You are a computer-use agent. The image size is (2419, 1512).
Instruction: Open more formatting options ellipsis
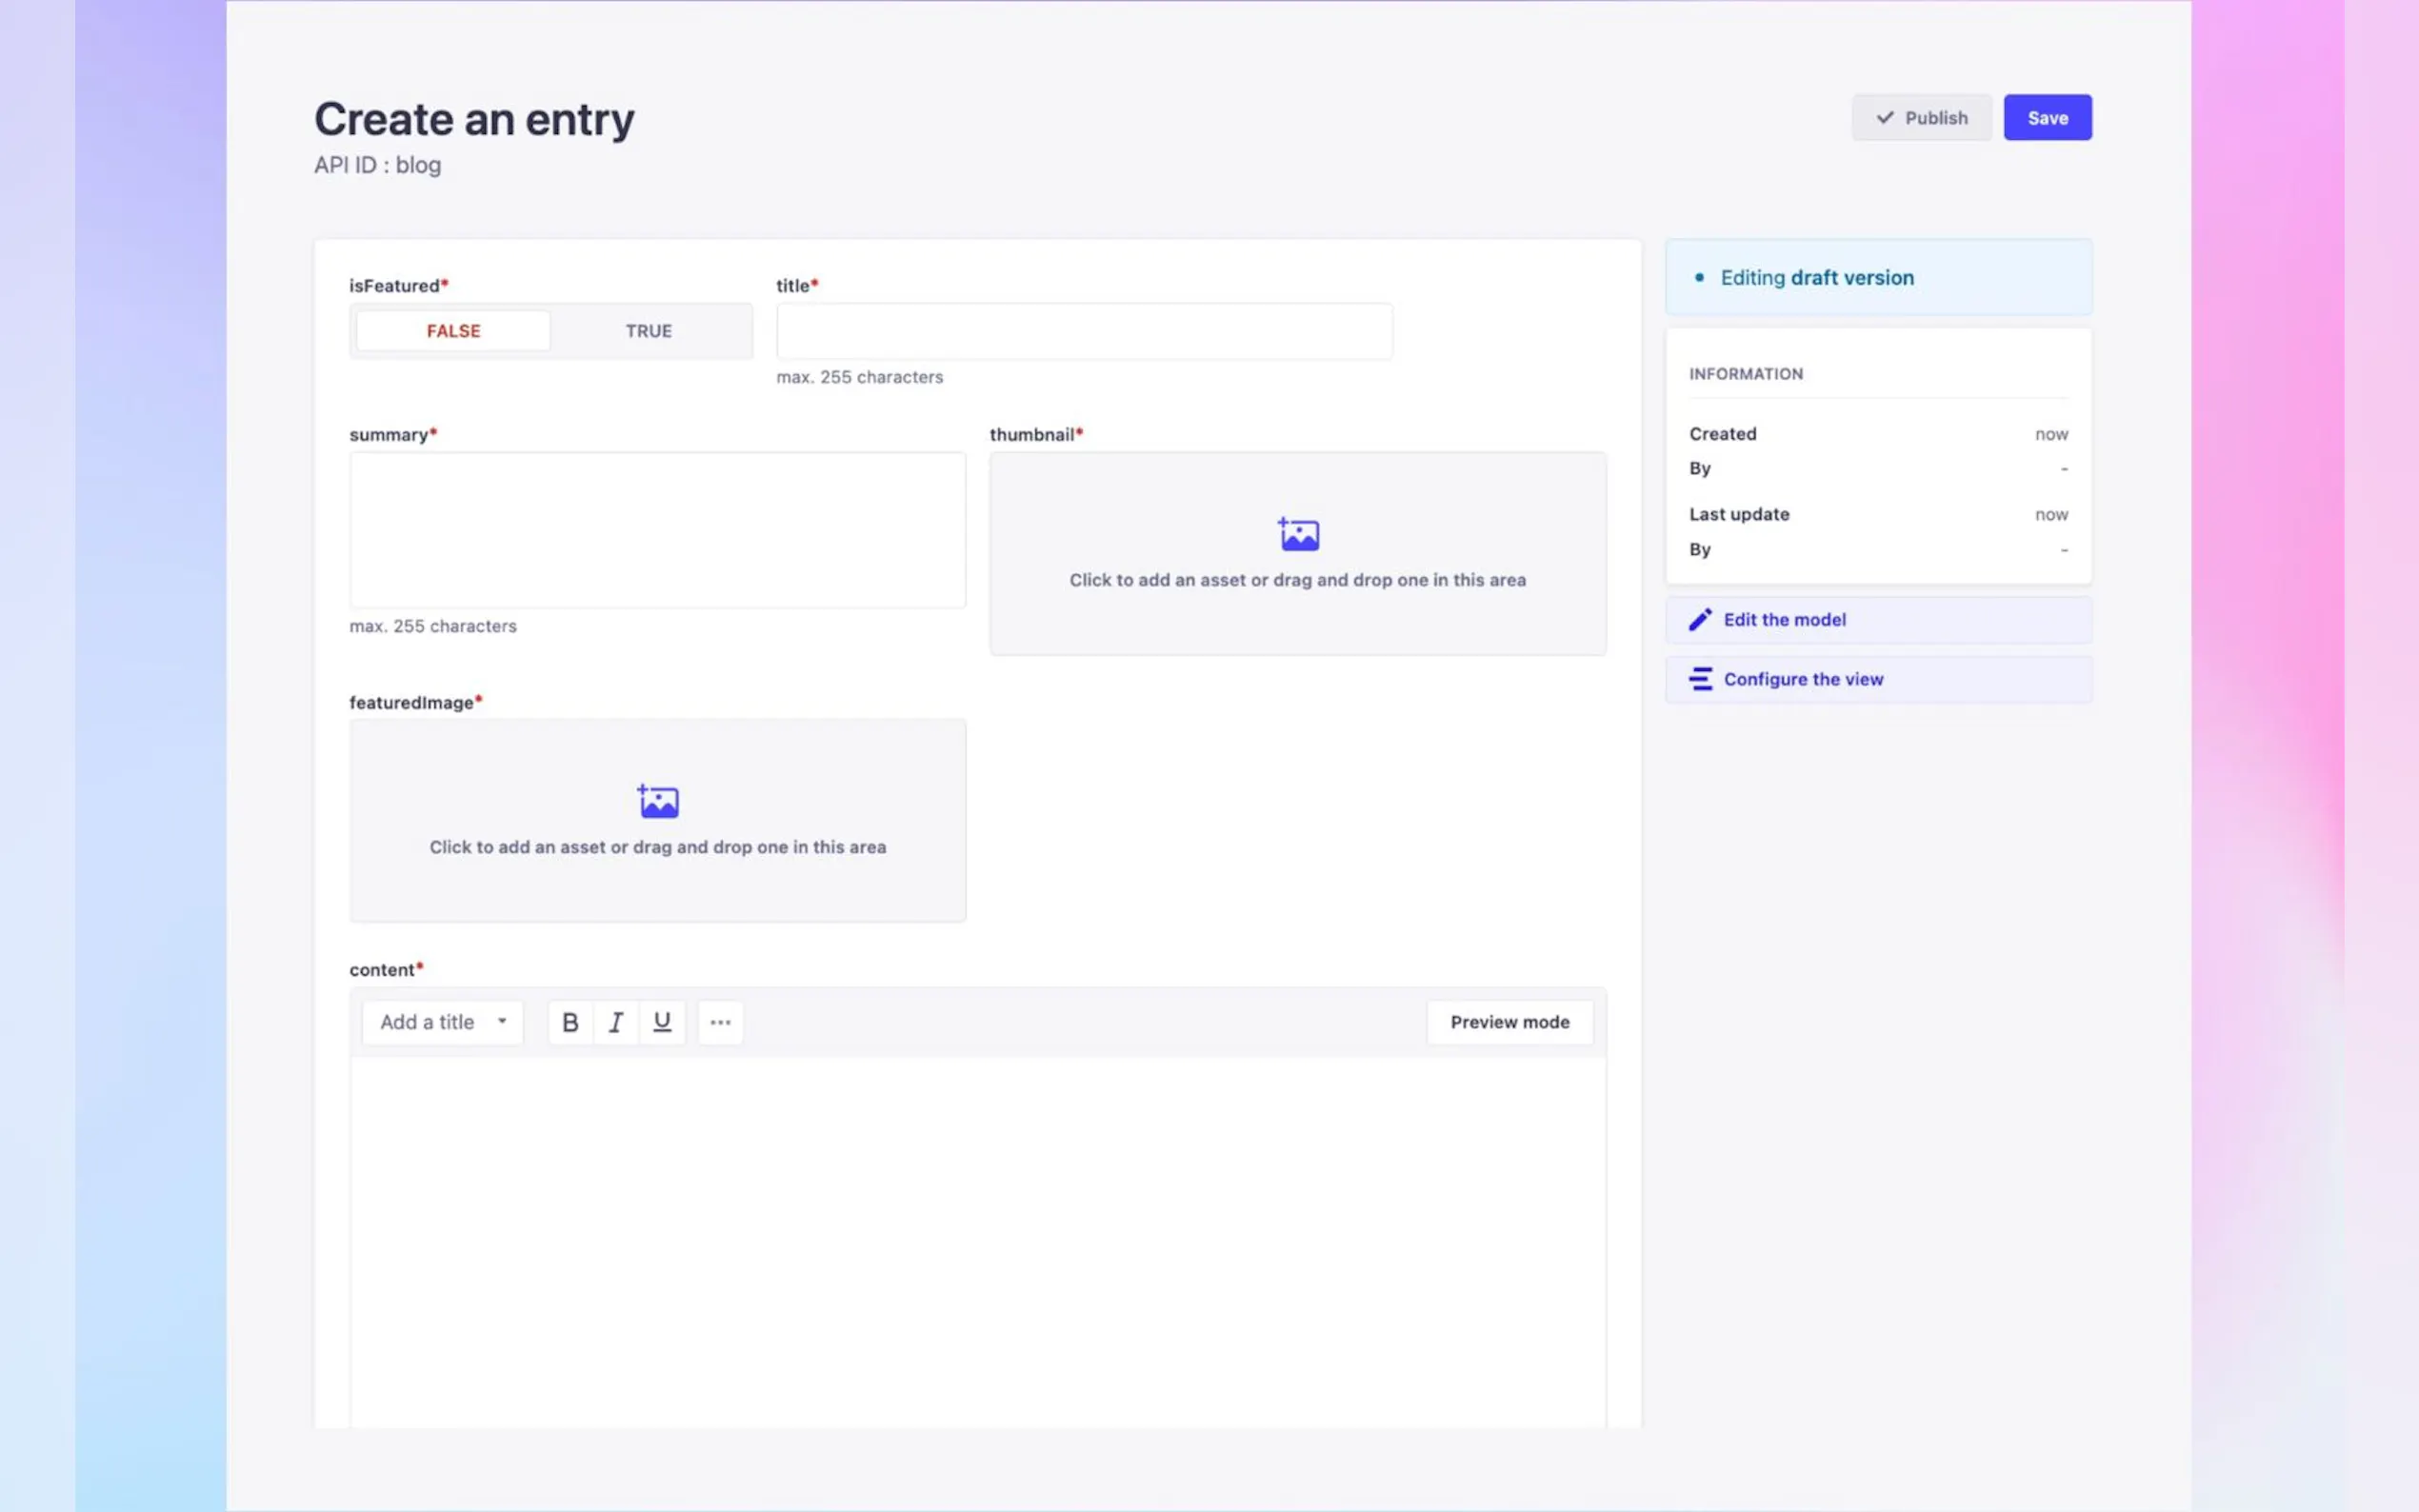(720, 1022)
